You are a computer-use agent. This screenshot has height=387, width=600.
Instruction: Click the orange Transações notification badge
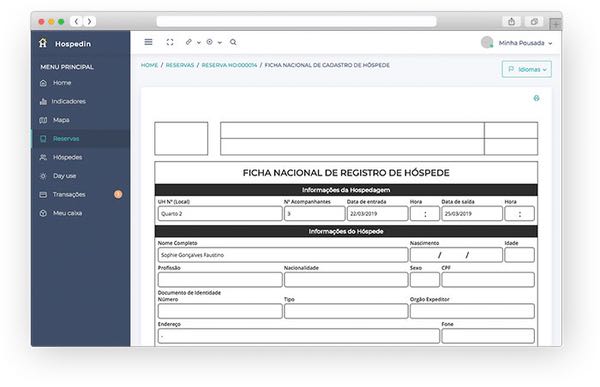[118, 194]
